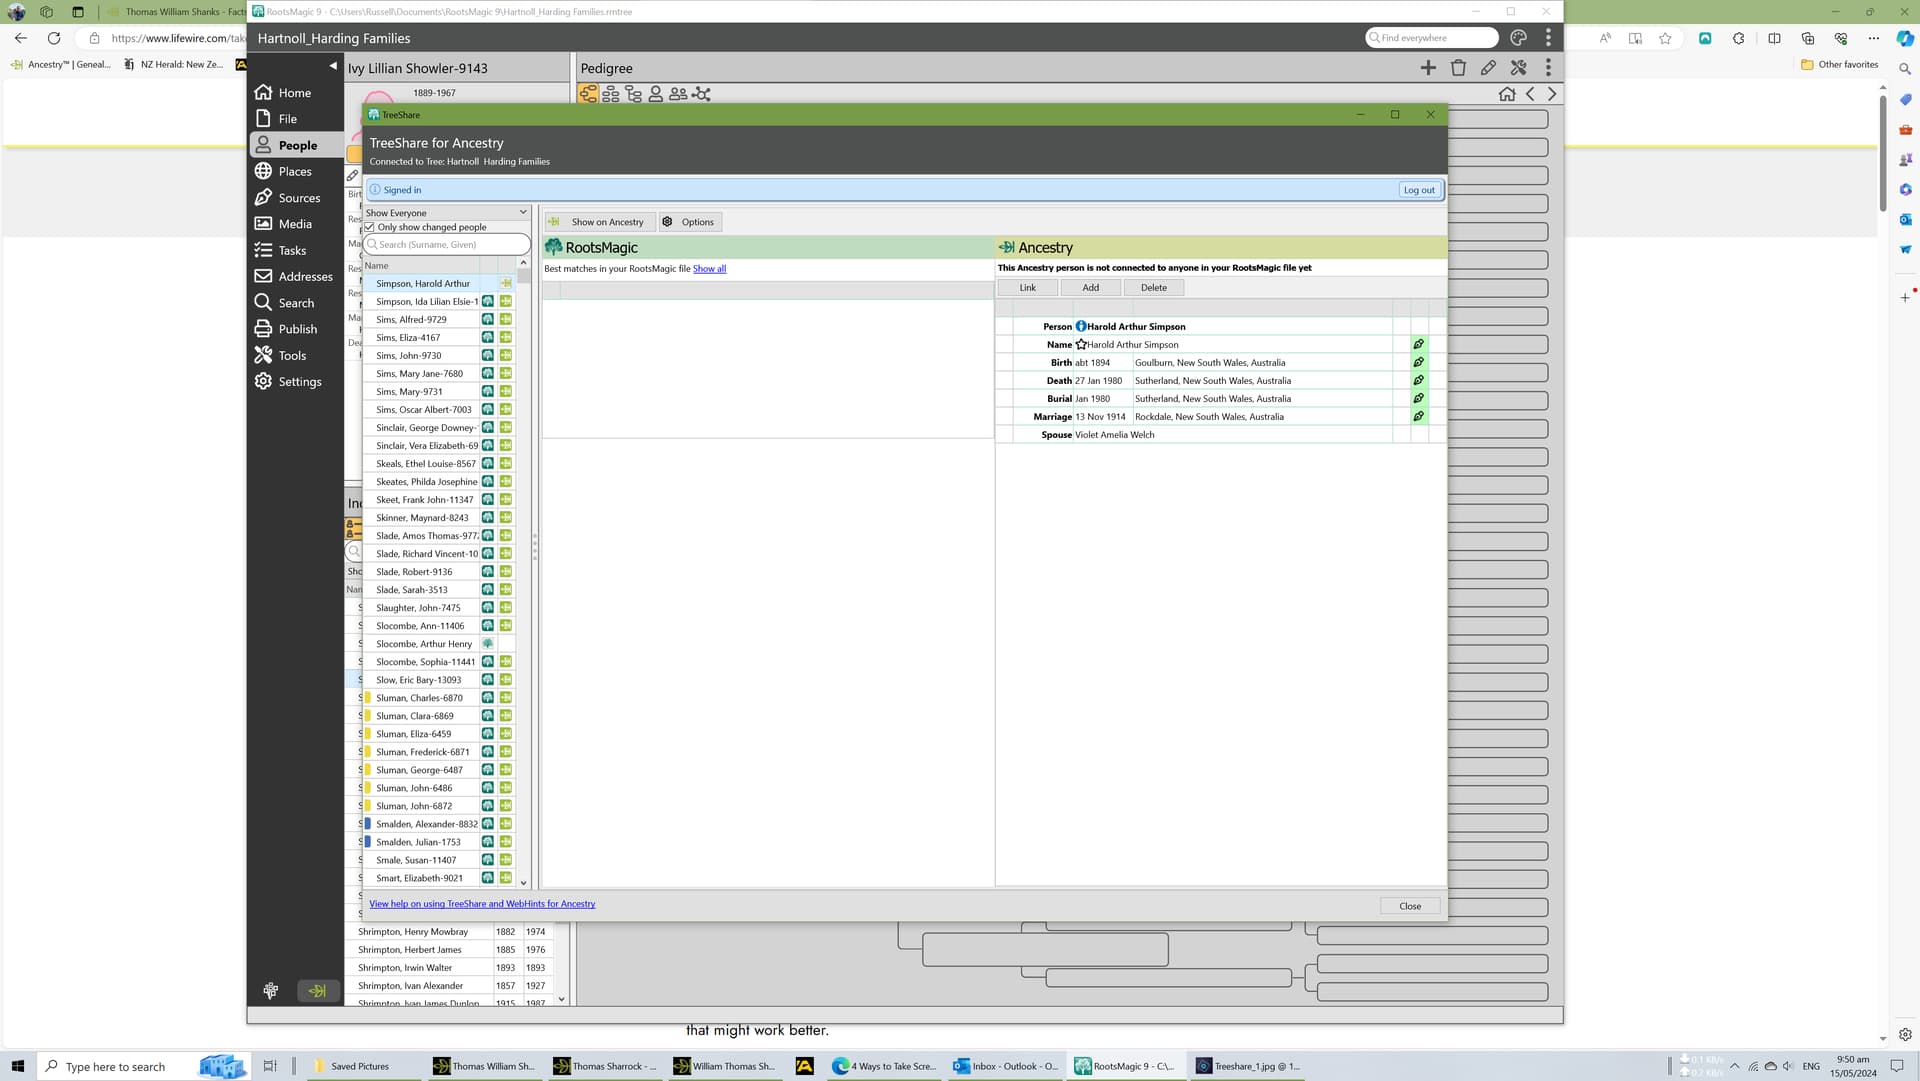Image resolution: width=1920 pixels, height=1081 pixels.
Task: Click the edit icon in Death row
Action: (x=1418, y=381)
